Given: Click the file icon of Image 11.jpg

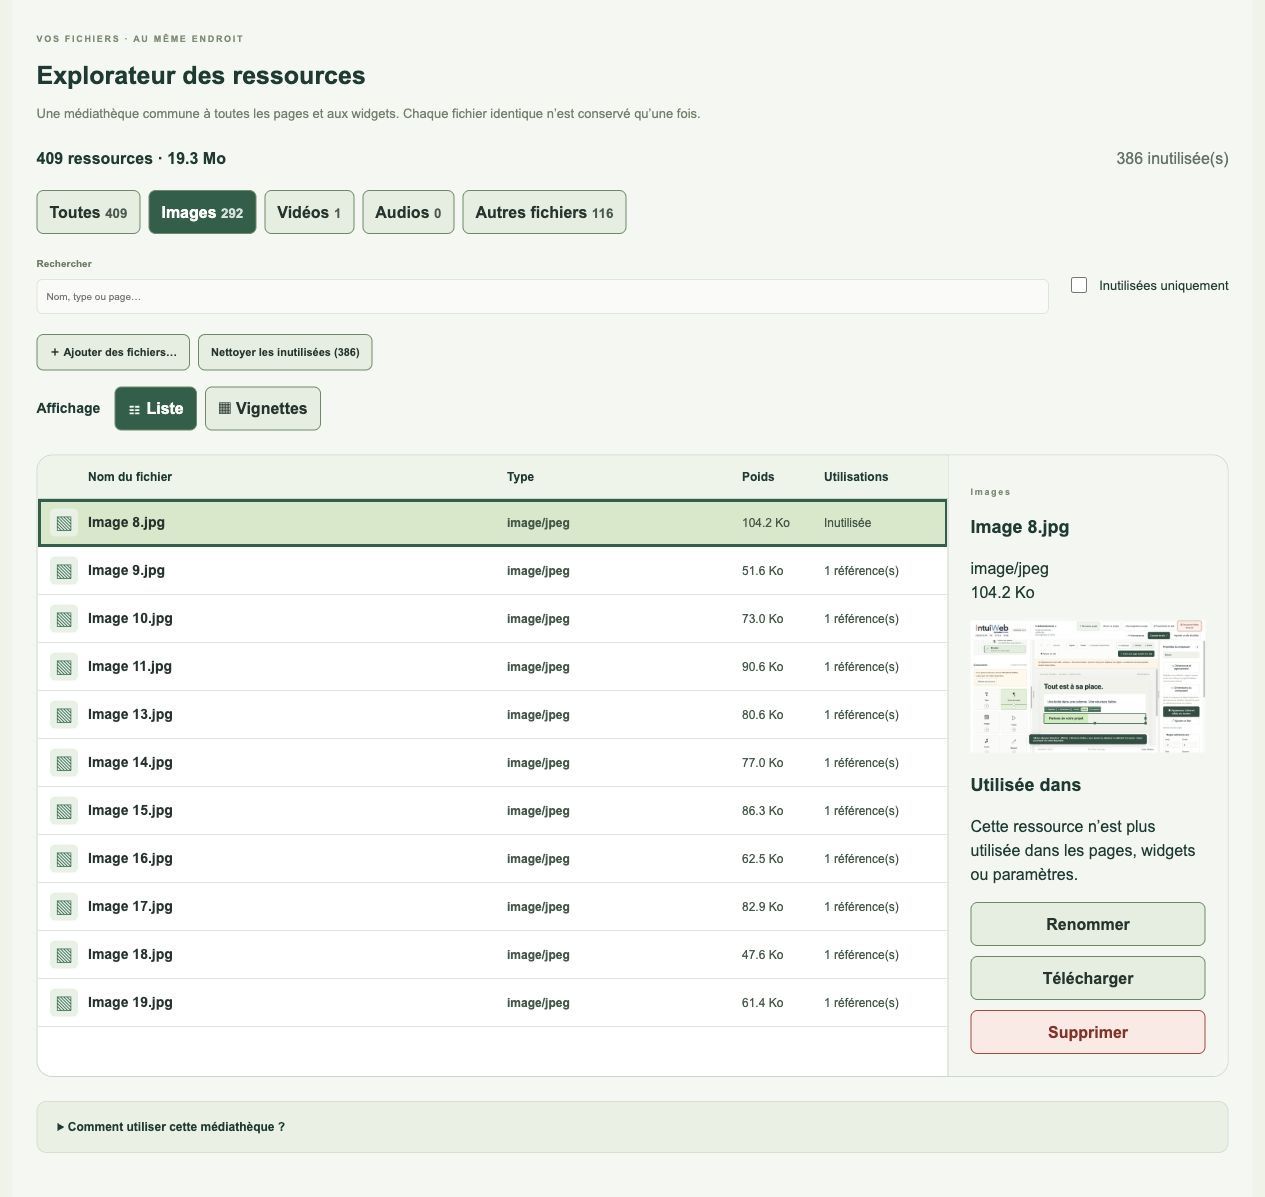Looking at the screenshot, I should click(64, 667).
